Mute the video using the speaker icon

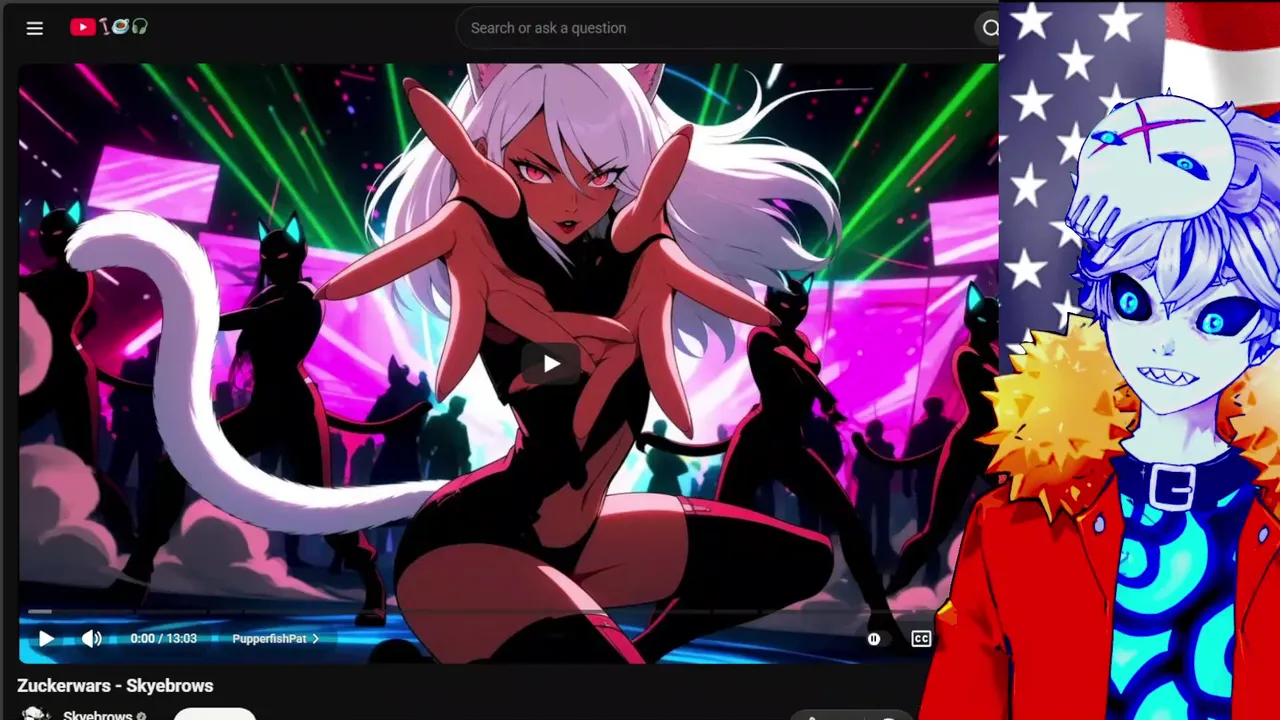pos(91,639)
